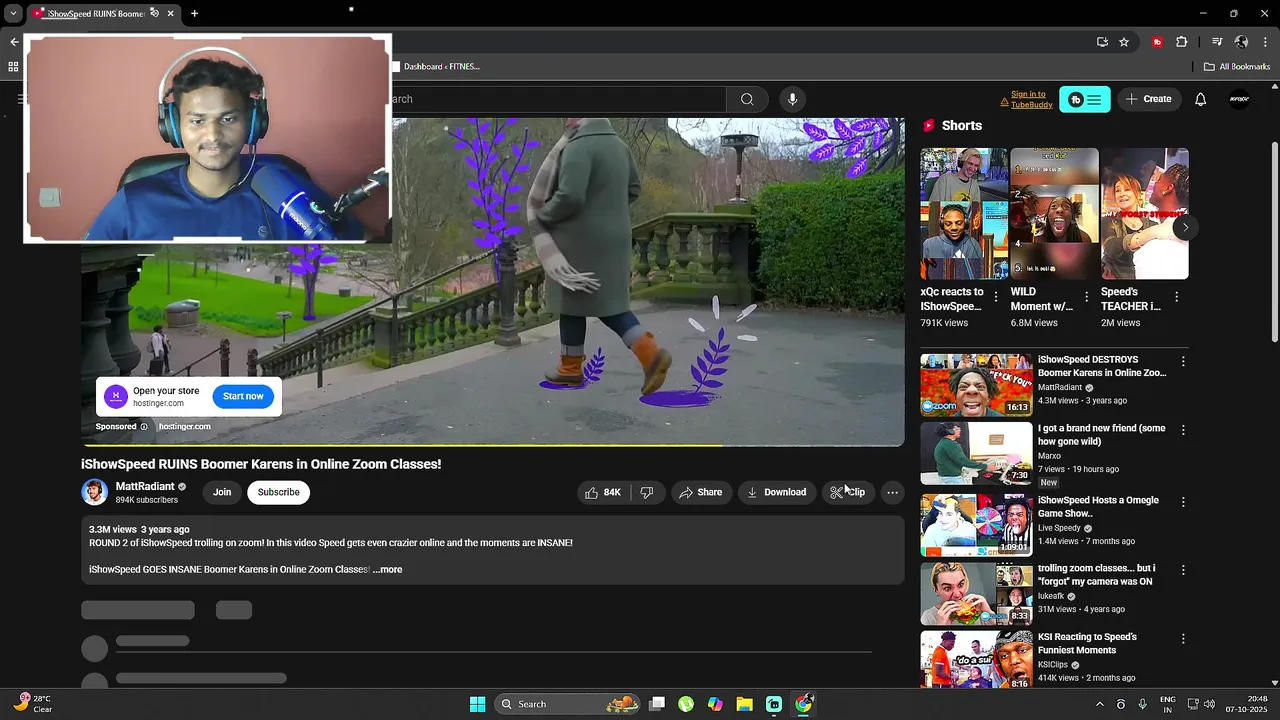Go back in the browser
This screenshot has height=720, width=1280.
point(14,42)
